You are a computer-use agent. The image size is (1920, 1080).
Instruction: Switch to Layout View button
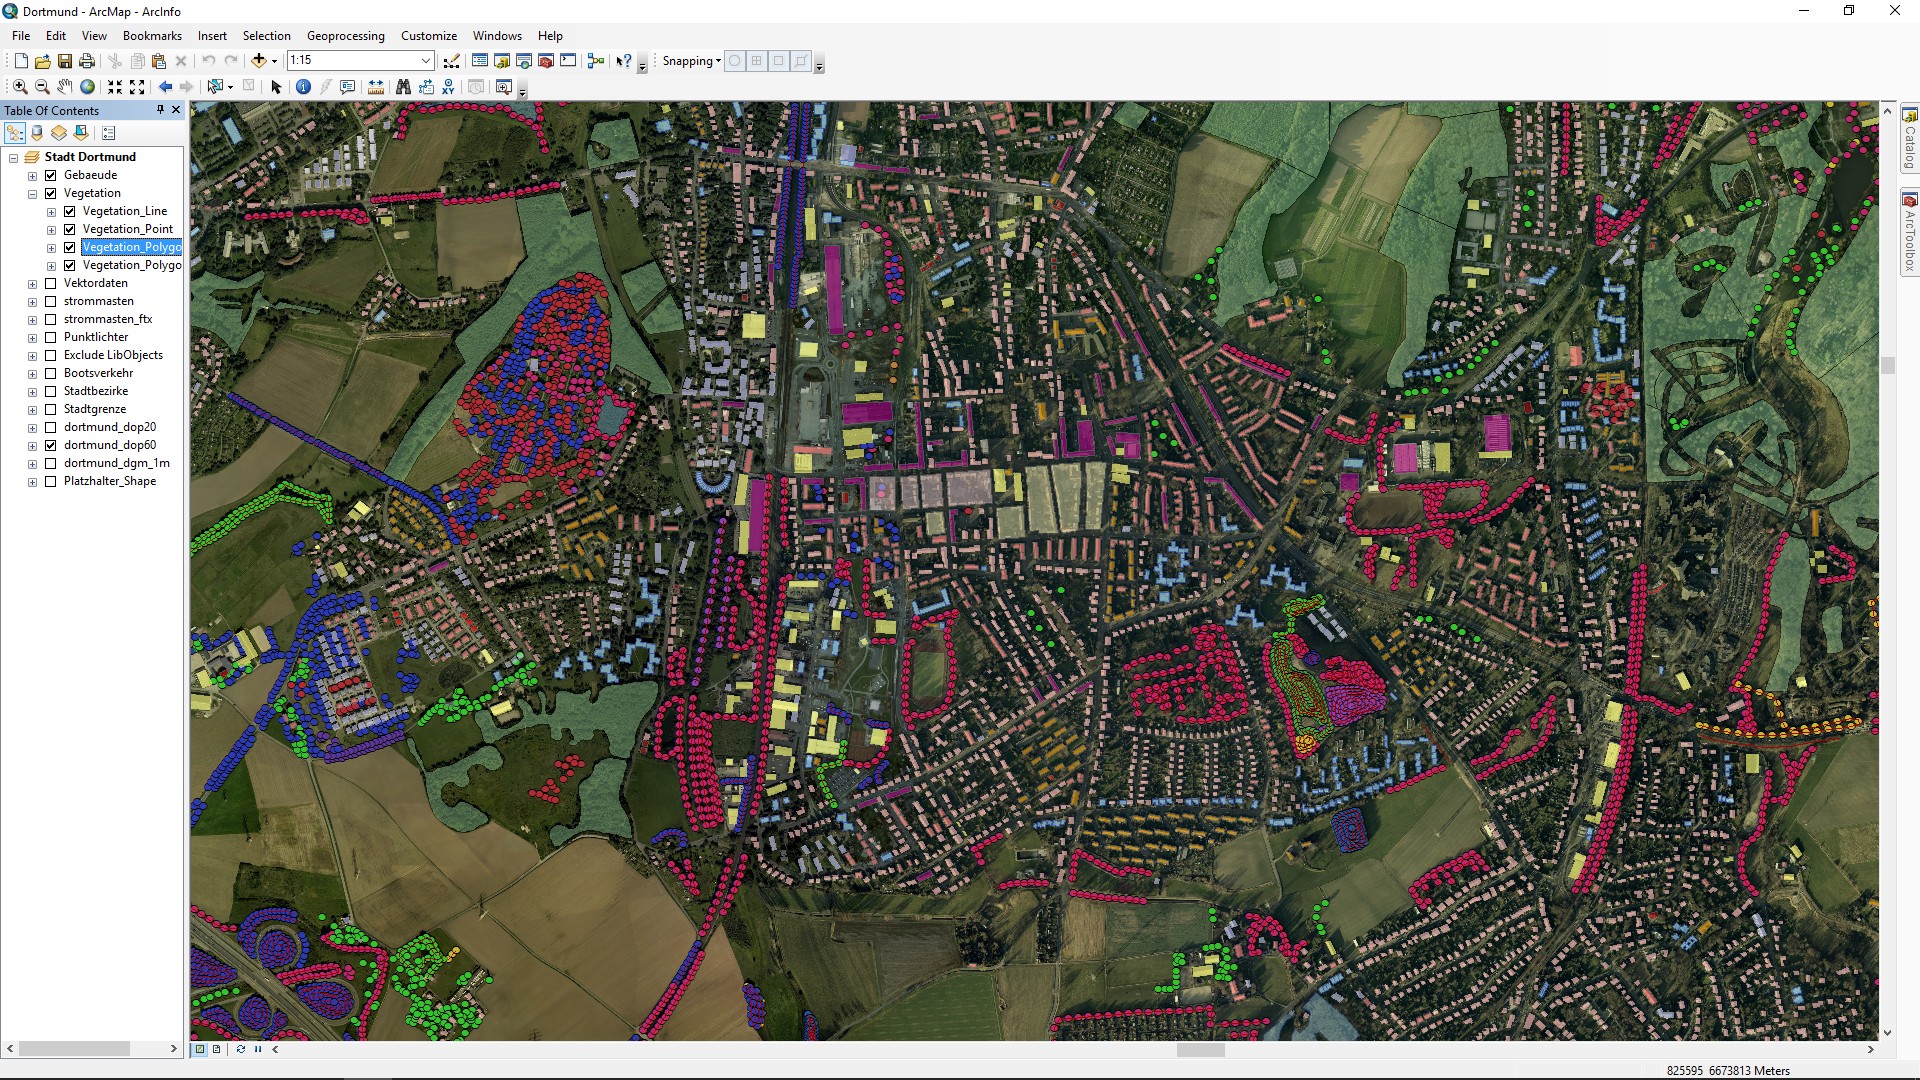click(216, 1049)
